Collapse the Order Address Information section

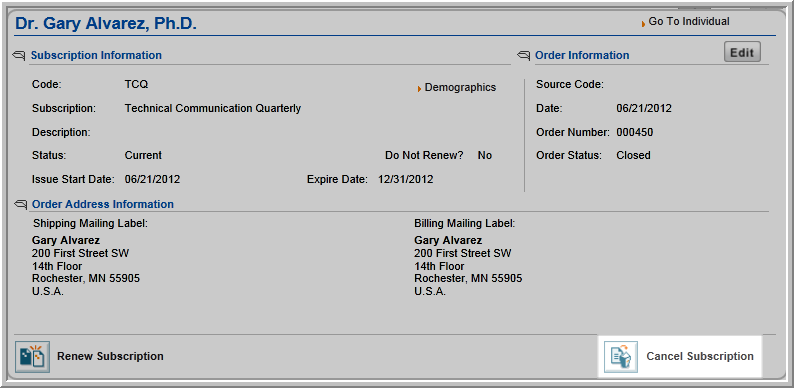[x=20, y=204]
